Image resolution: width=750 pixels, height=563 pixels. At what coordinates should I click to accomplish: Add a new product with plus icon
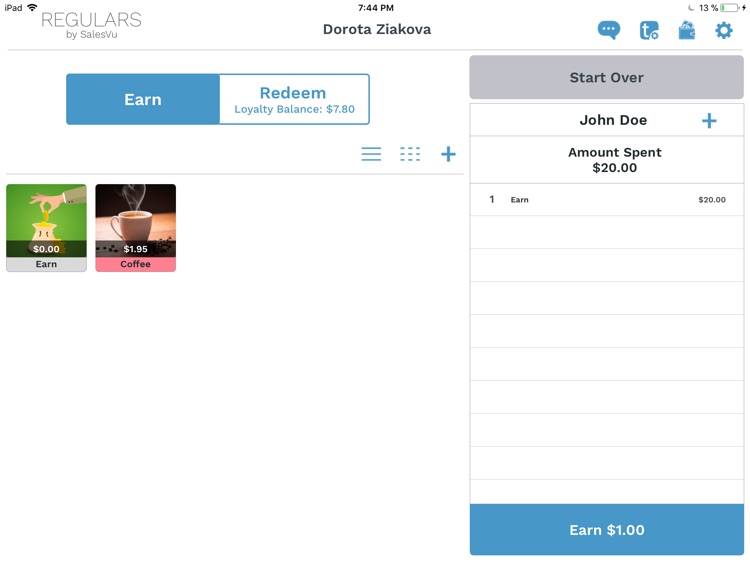[448, 154]
